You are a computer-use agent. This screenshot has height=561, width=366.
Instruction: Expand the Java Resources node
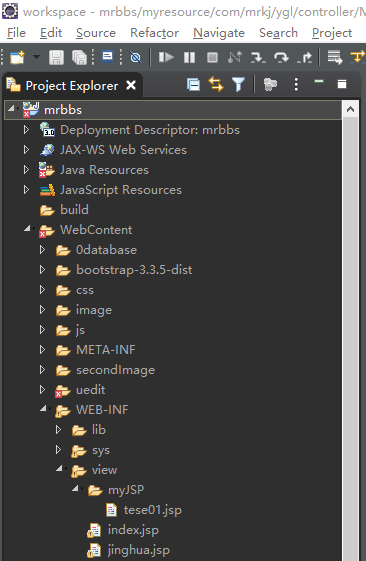coord(26,169)
